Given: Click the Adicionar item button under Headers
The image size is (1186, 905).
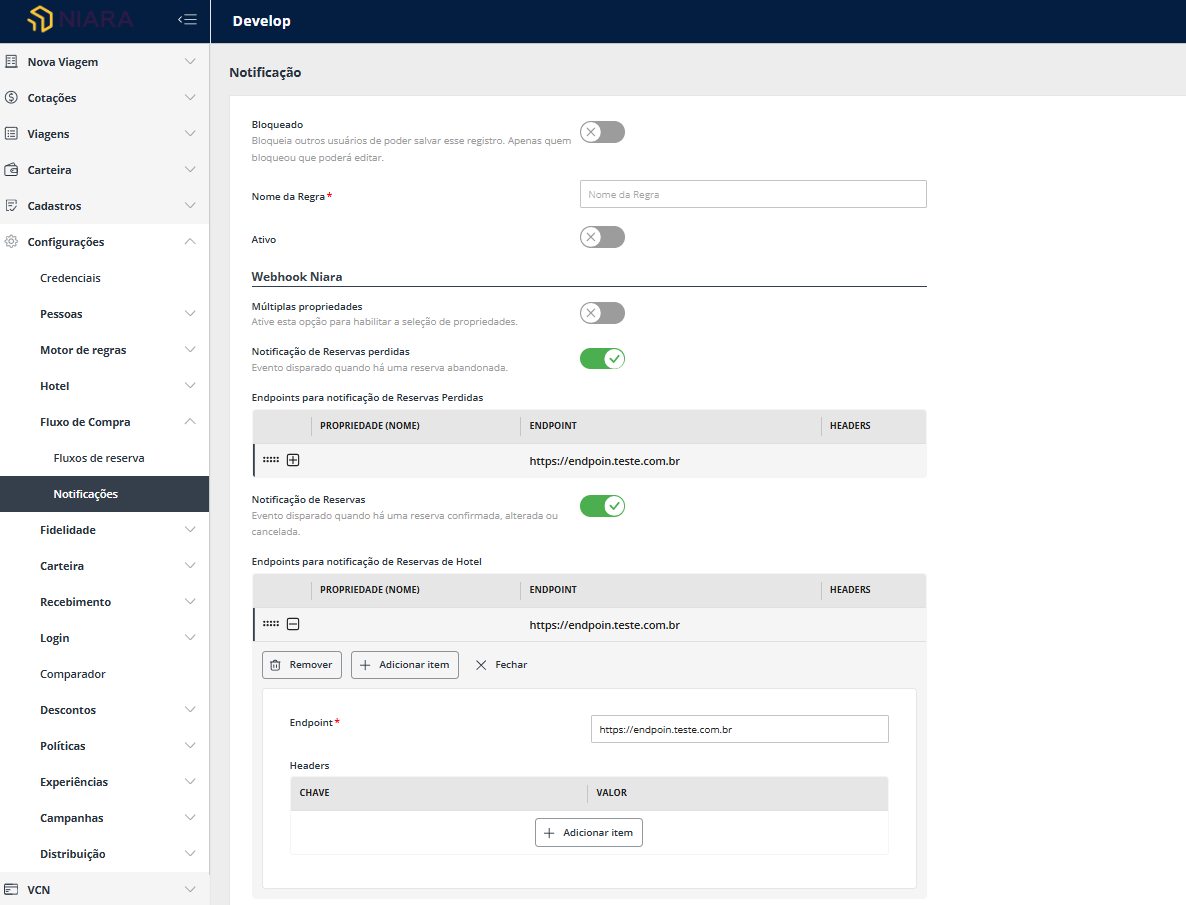Looking at the screenshot, I should point(588,832).
